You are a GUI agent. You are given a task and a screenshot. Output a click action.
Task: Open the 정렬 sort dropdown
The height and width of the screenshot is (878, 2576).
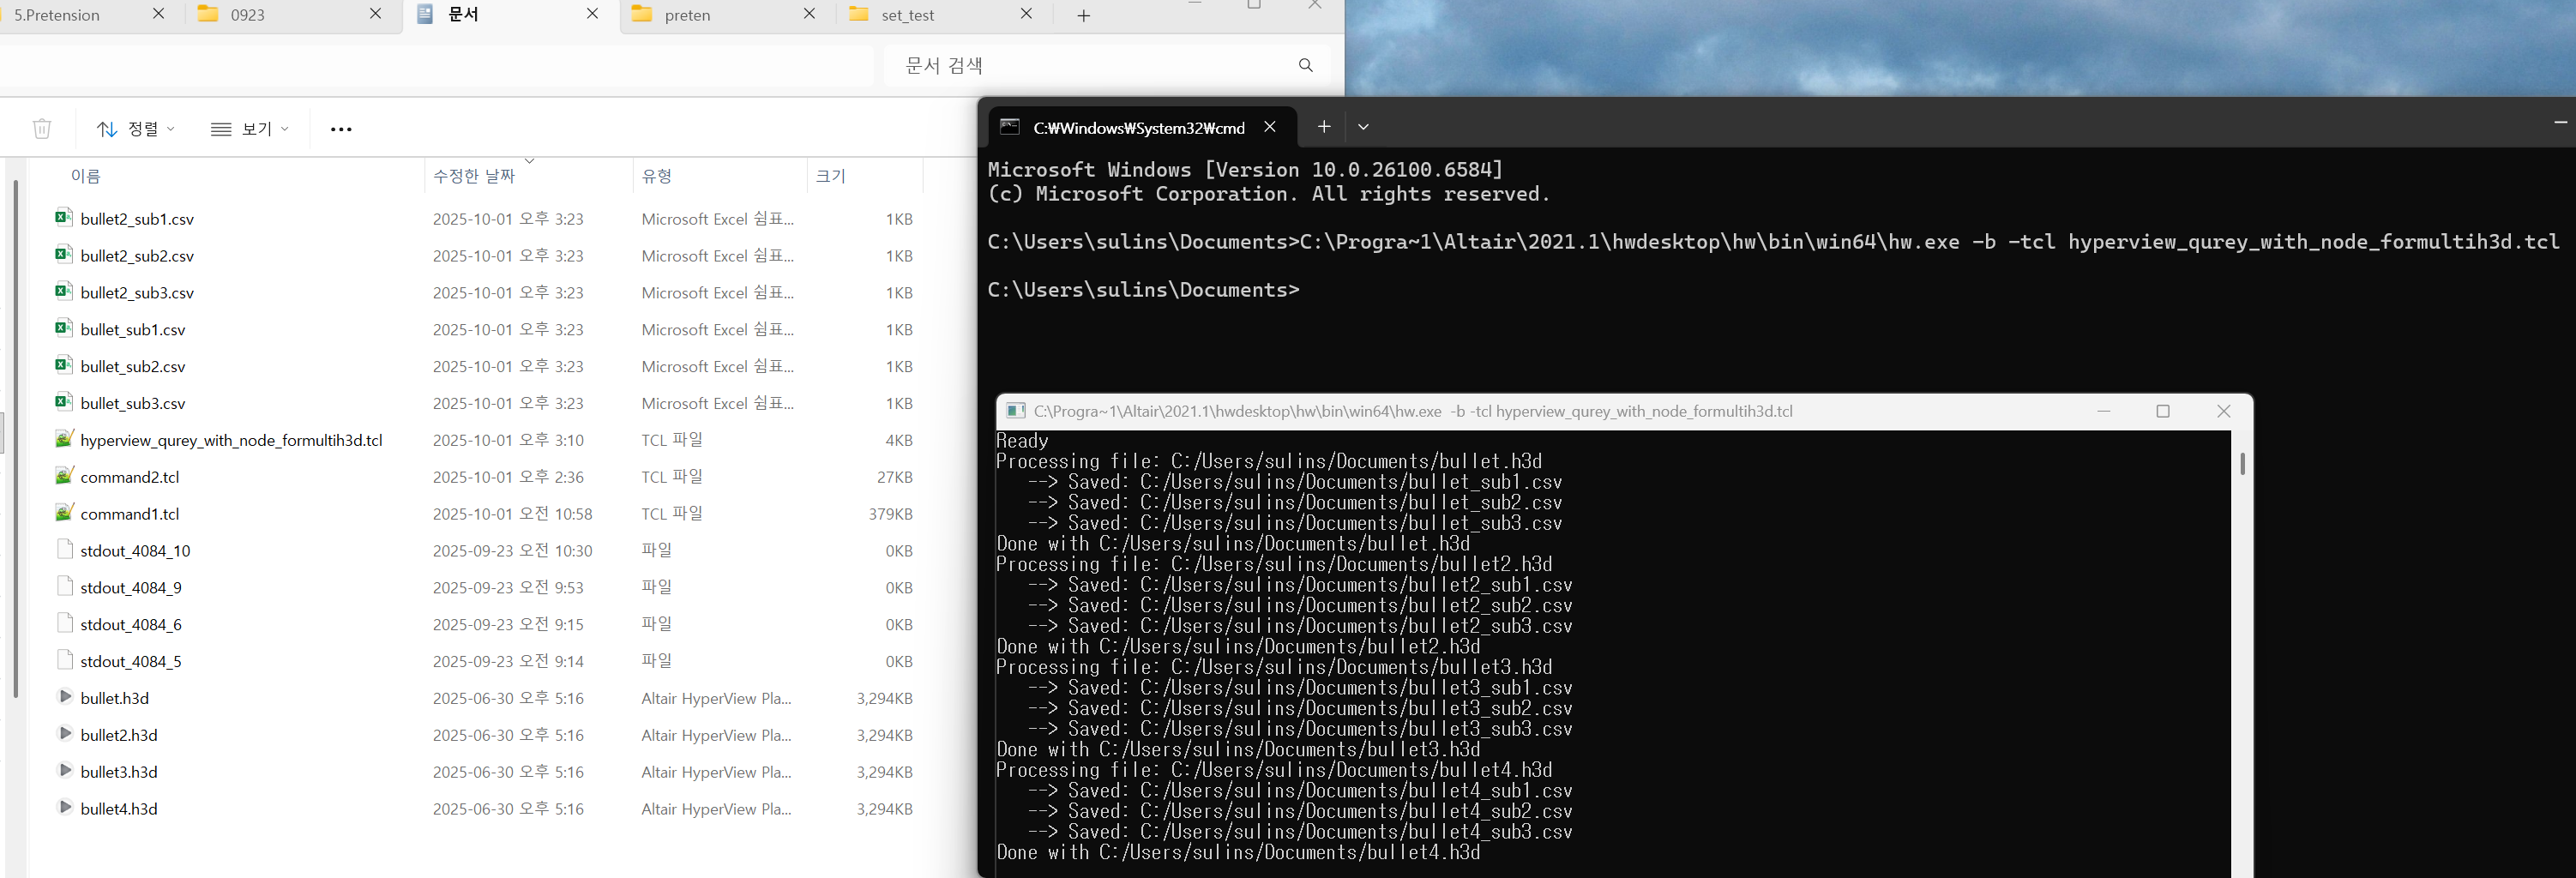pyautogui.click(x=136, y=129)
